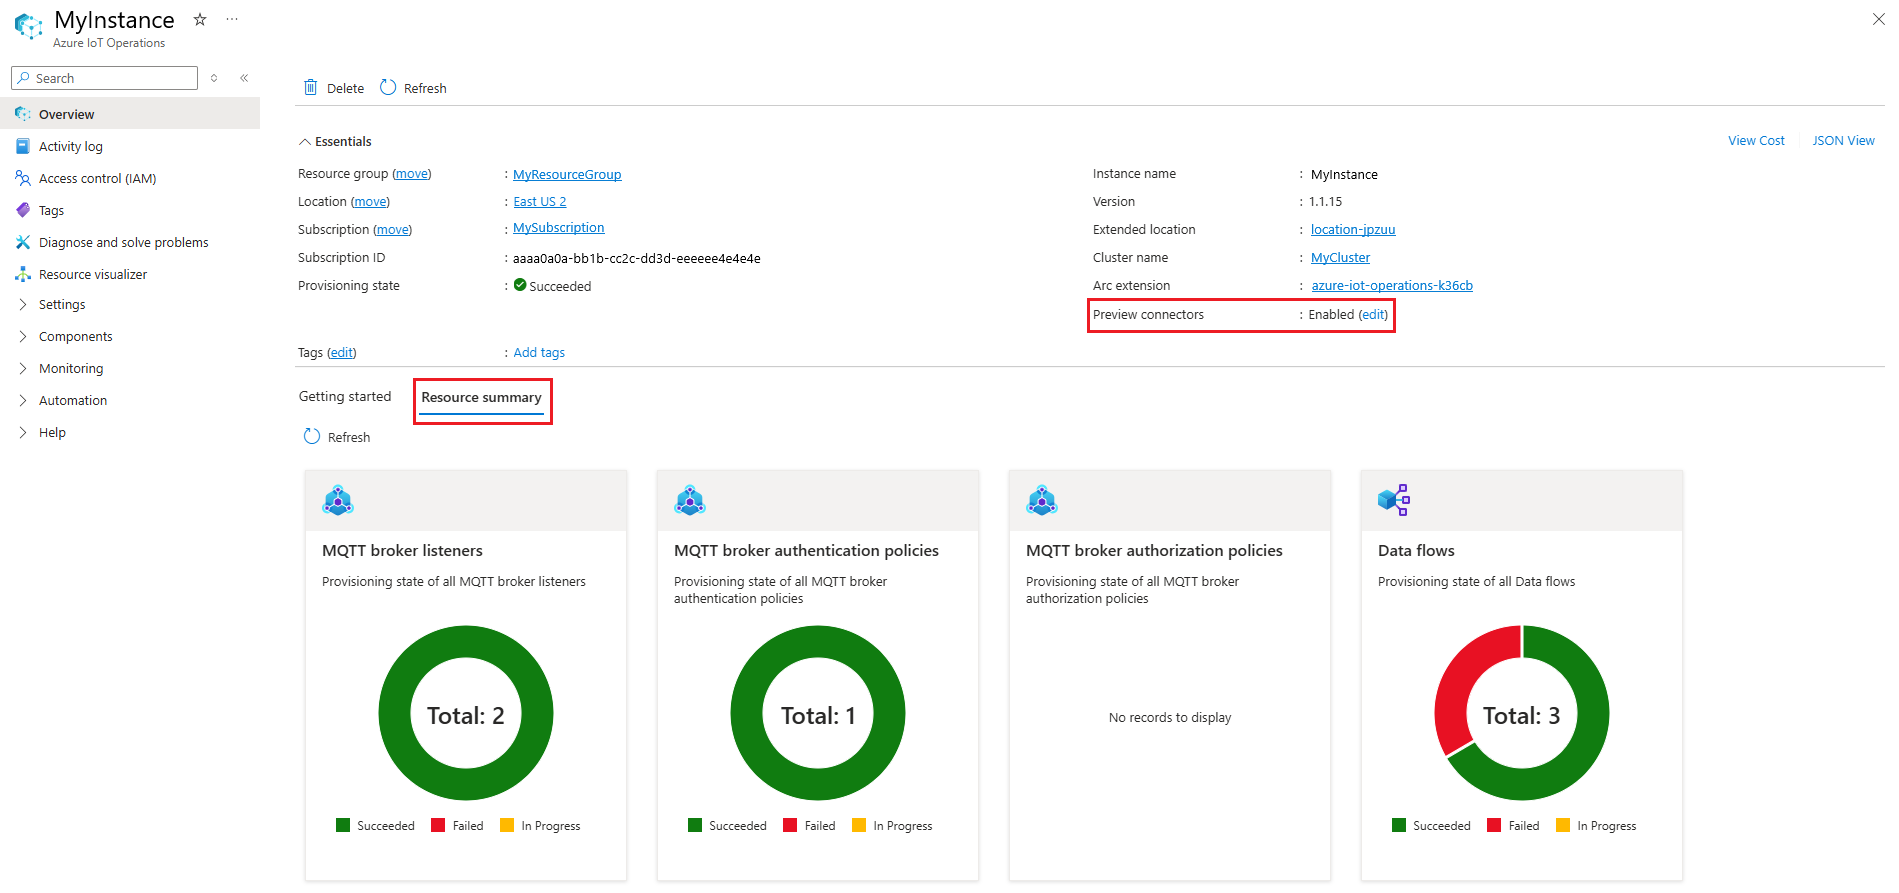Click Add tags link
This screenshot has width=1899, height=893.
point(539,352)
